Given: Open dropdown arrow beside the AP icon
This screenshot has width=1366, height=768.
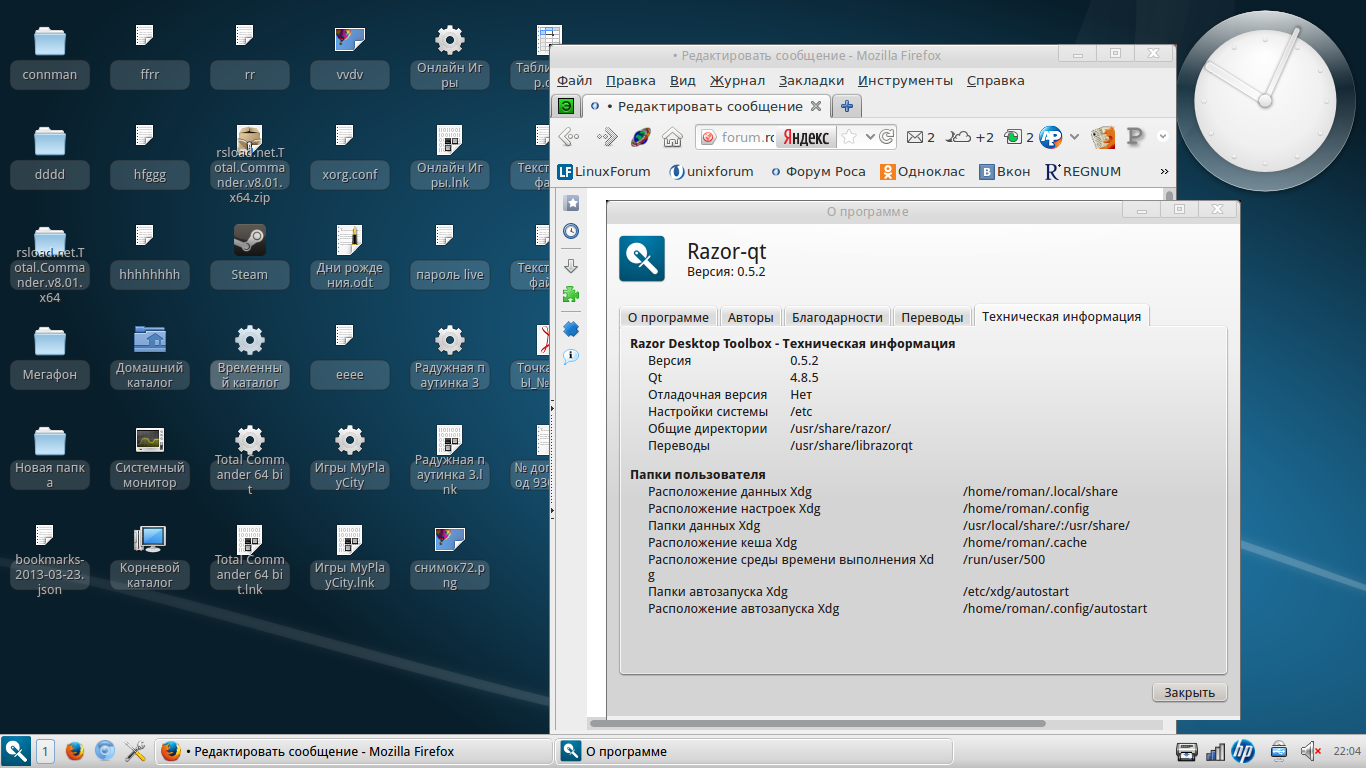Looking at the screenshot, I should click(x=1074, y=137).
